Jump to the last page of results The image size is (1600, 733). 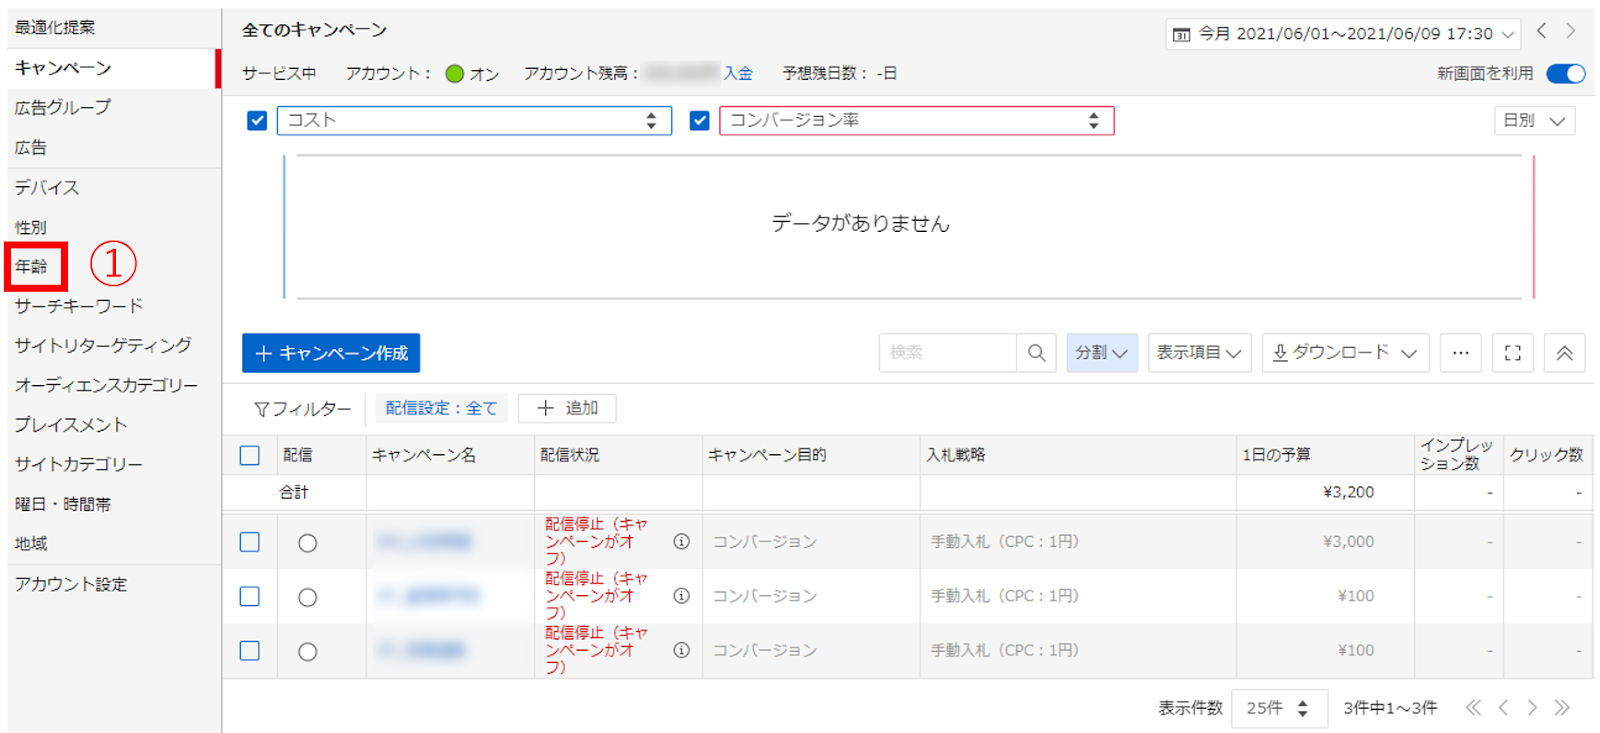[x=1562, y=708]
